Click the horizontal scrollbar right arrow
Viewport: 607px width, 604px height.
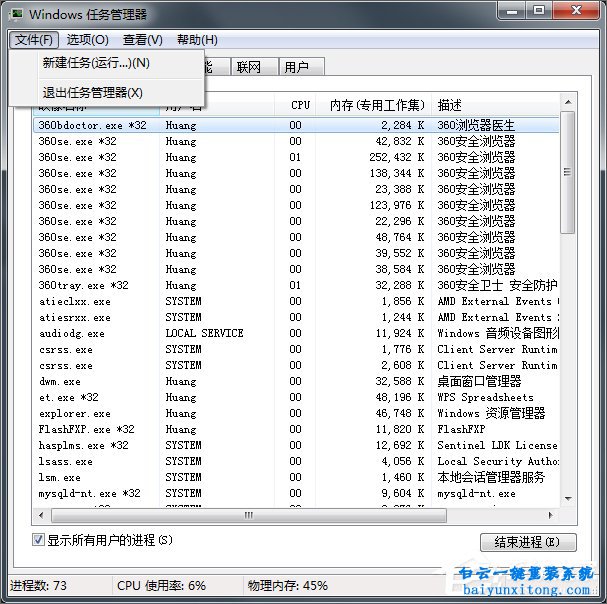coord(550,515)
